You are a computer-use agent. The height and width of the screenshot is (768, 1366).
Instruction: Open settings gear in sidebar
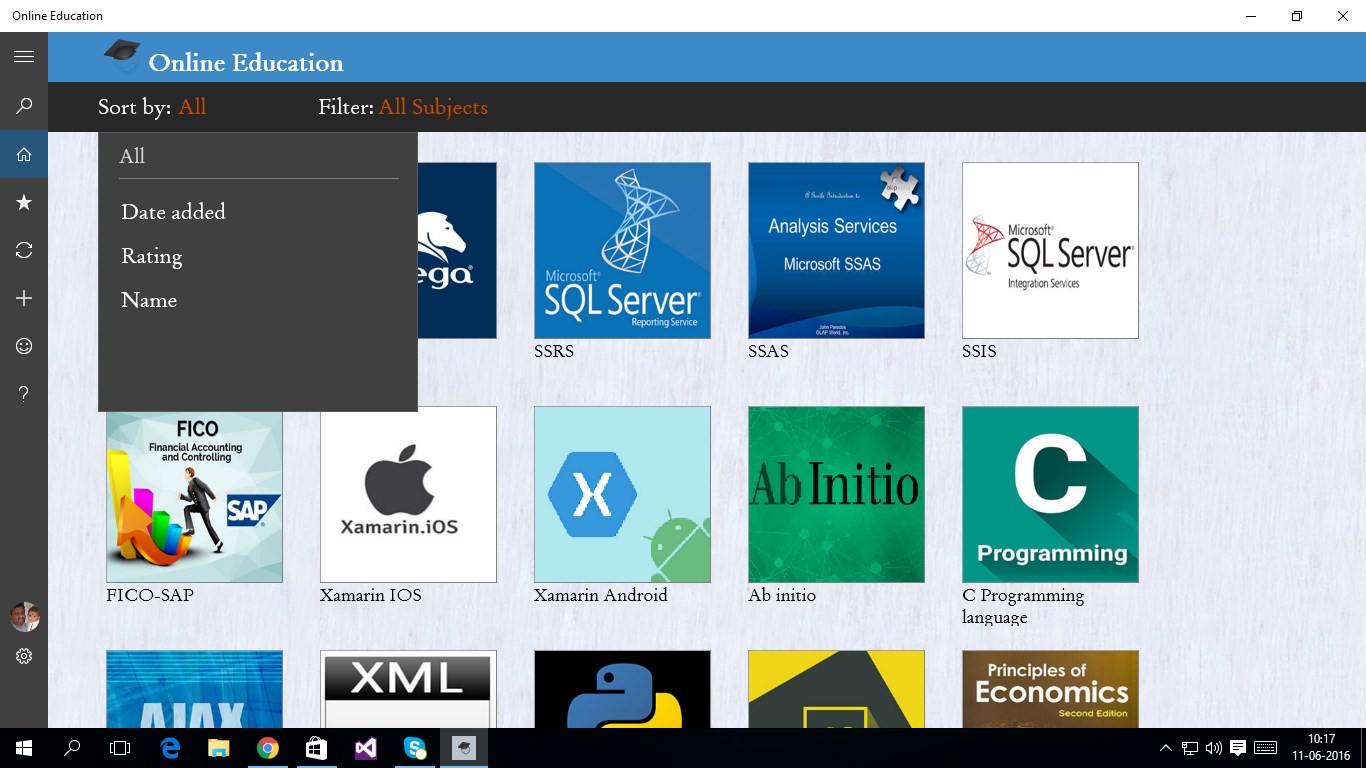click(x=24, y=656)
